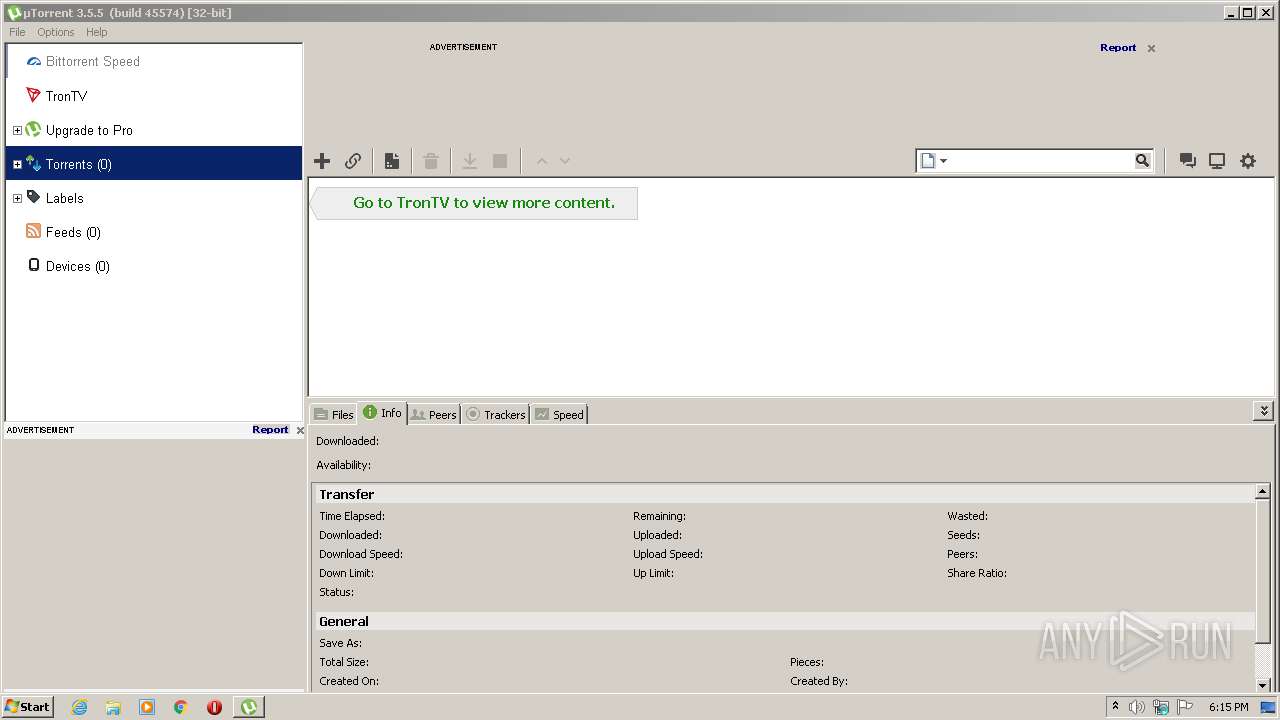Image resolution: width=1280 pixels, height=720 pixels.
Task: Click the Transfer section header
Action: [x=784, y=494]
